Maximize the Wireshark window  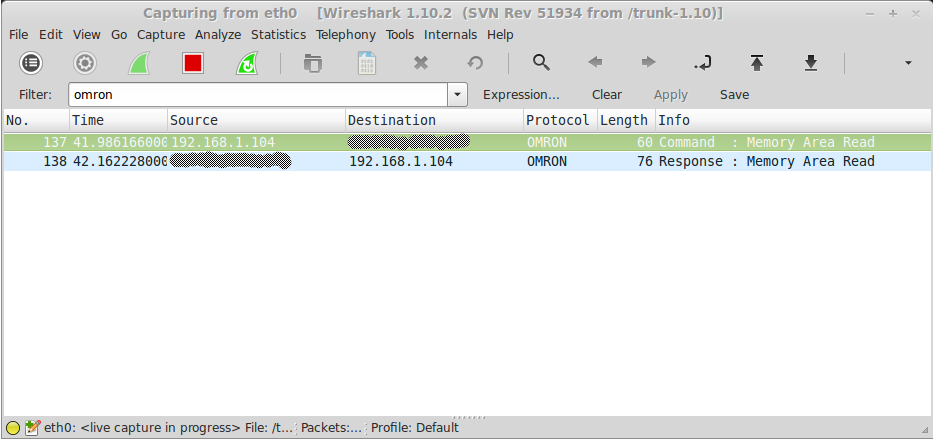click(893, 14)
